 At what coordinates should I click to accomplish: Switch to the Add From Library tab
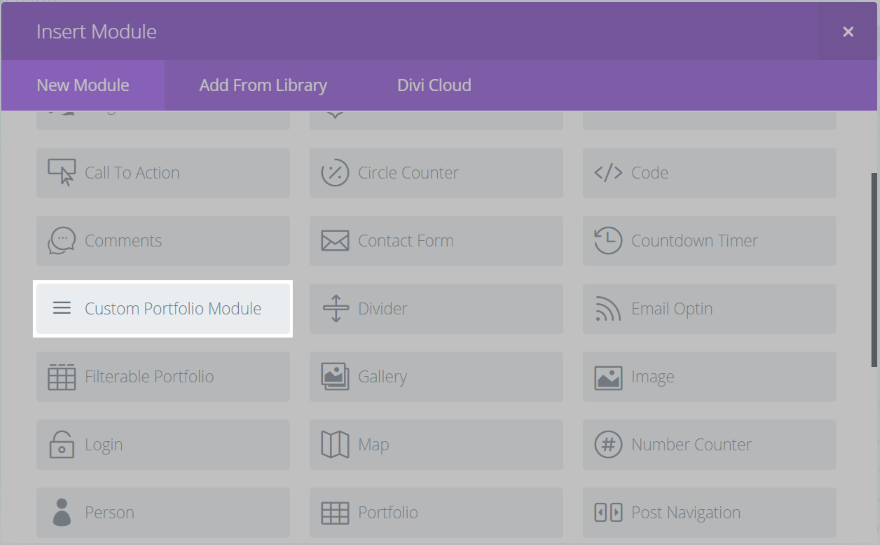click(x=263, y=85)
